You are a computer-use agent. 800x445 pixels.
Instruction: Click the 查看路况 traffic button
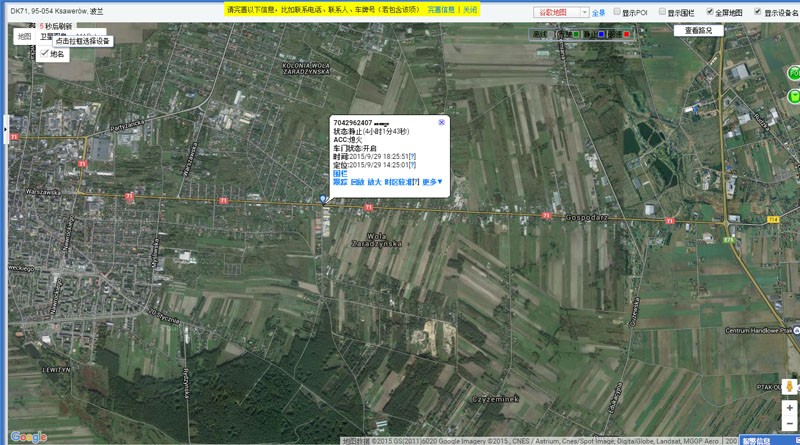point(698,30)
